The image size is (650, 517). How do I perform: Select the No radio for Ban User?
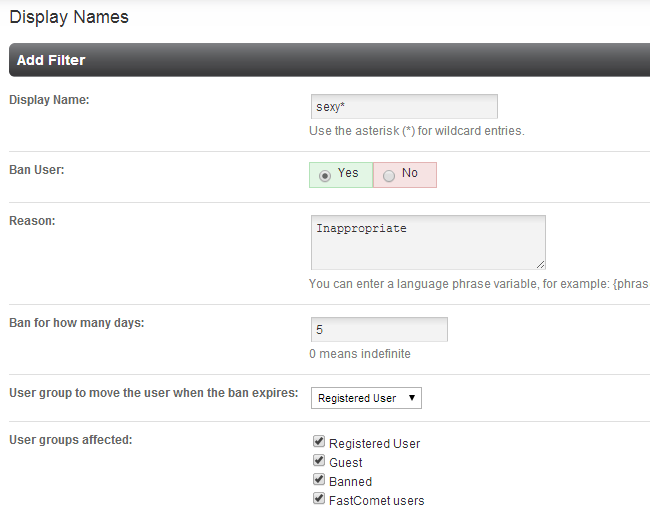click(x=389, y=176)
